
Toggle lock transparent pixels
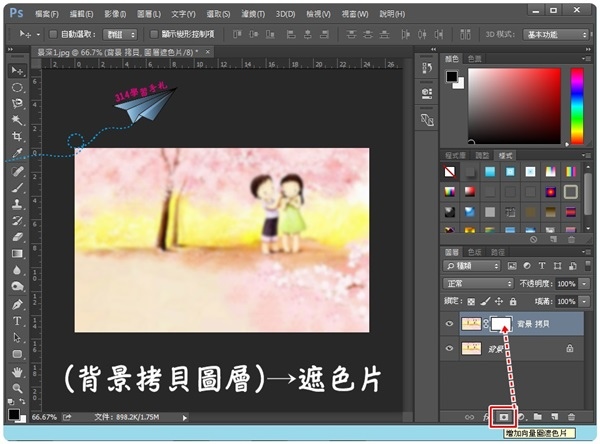tap(471, 302)
